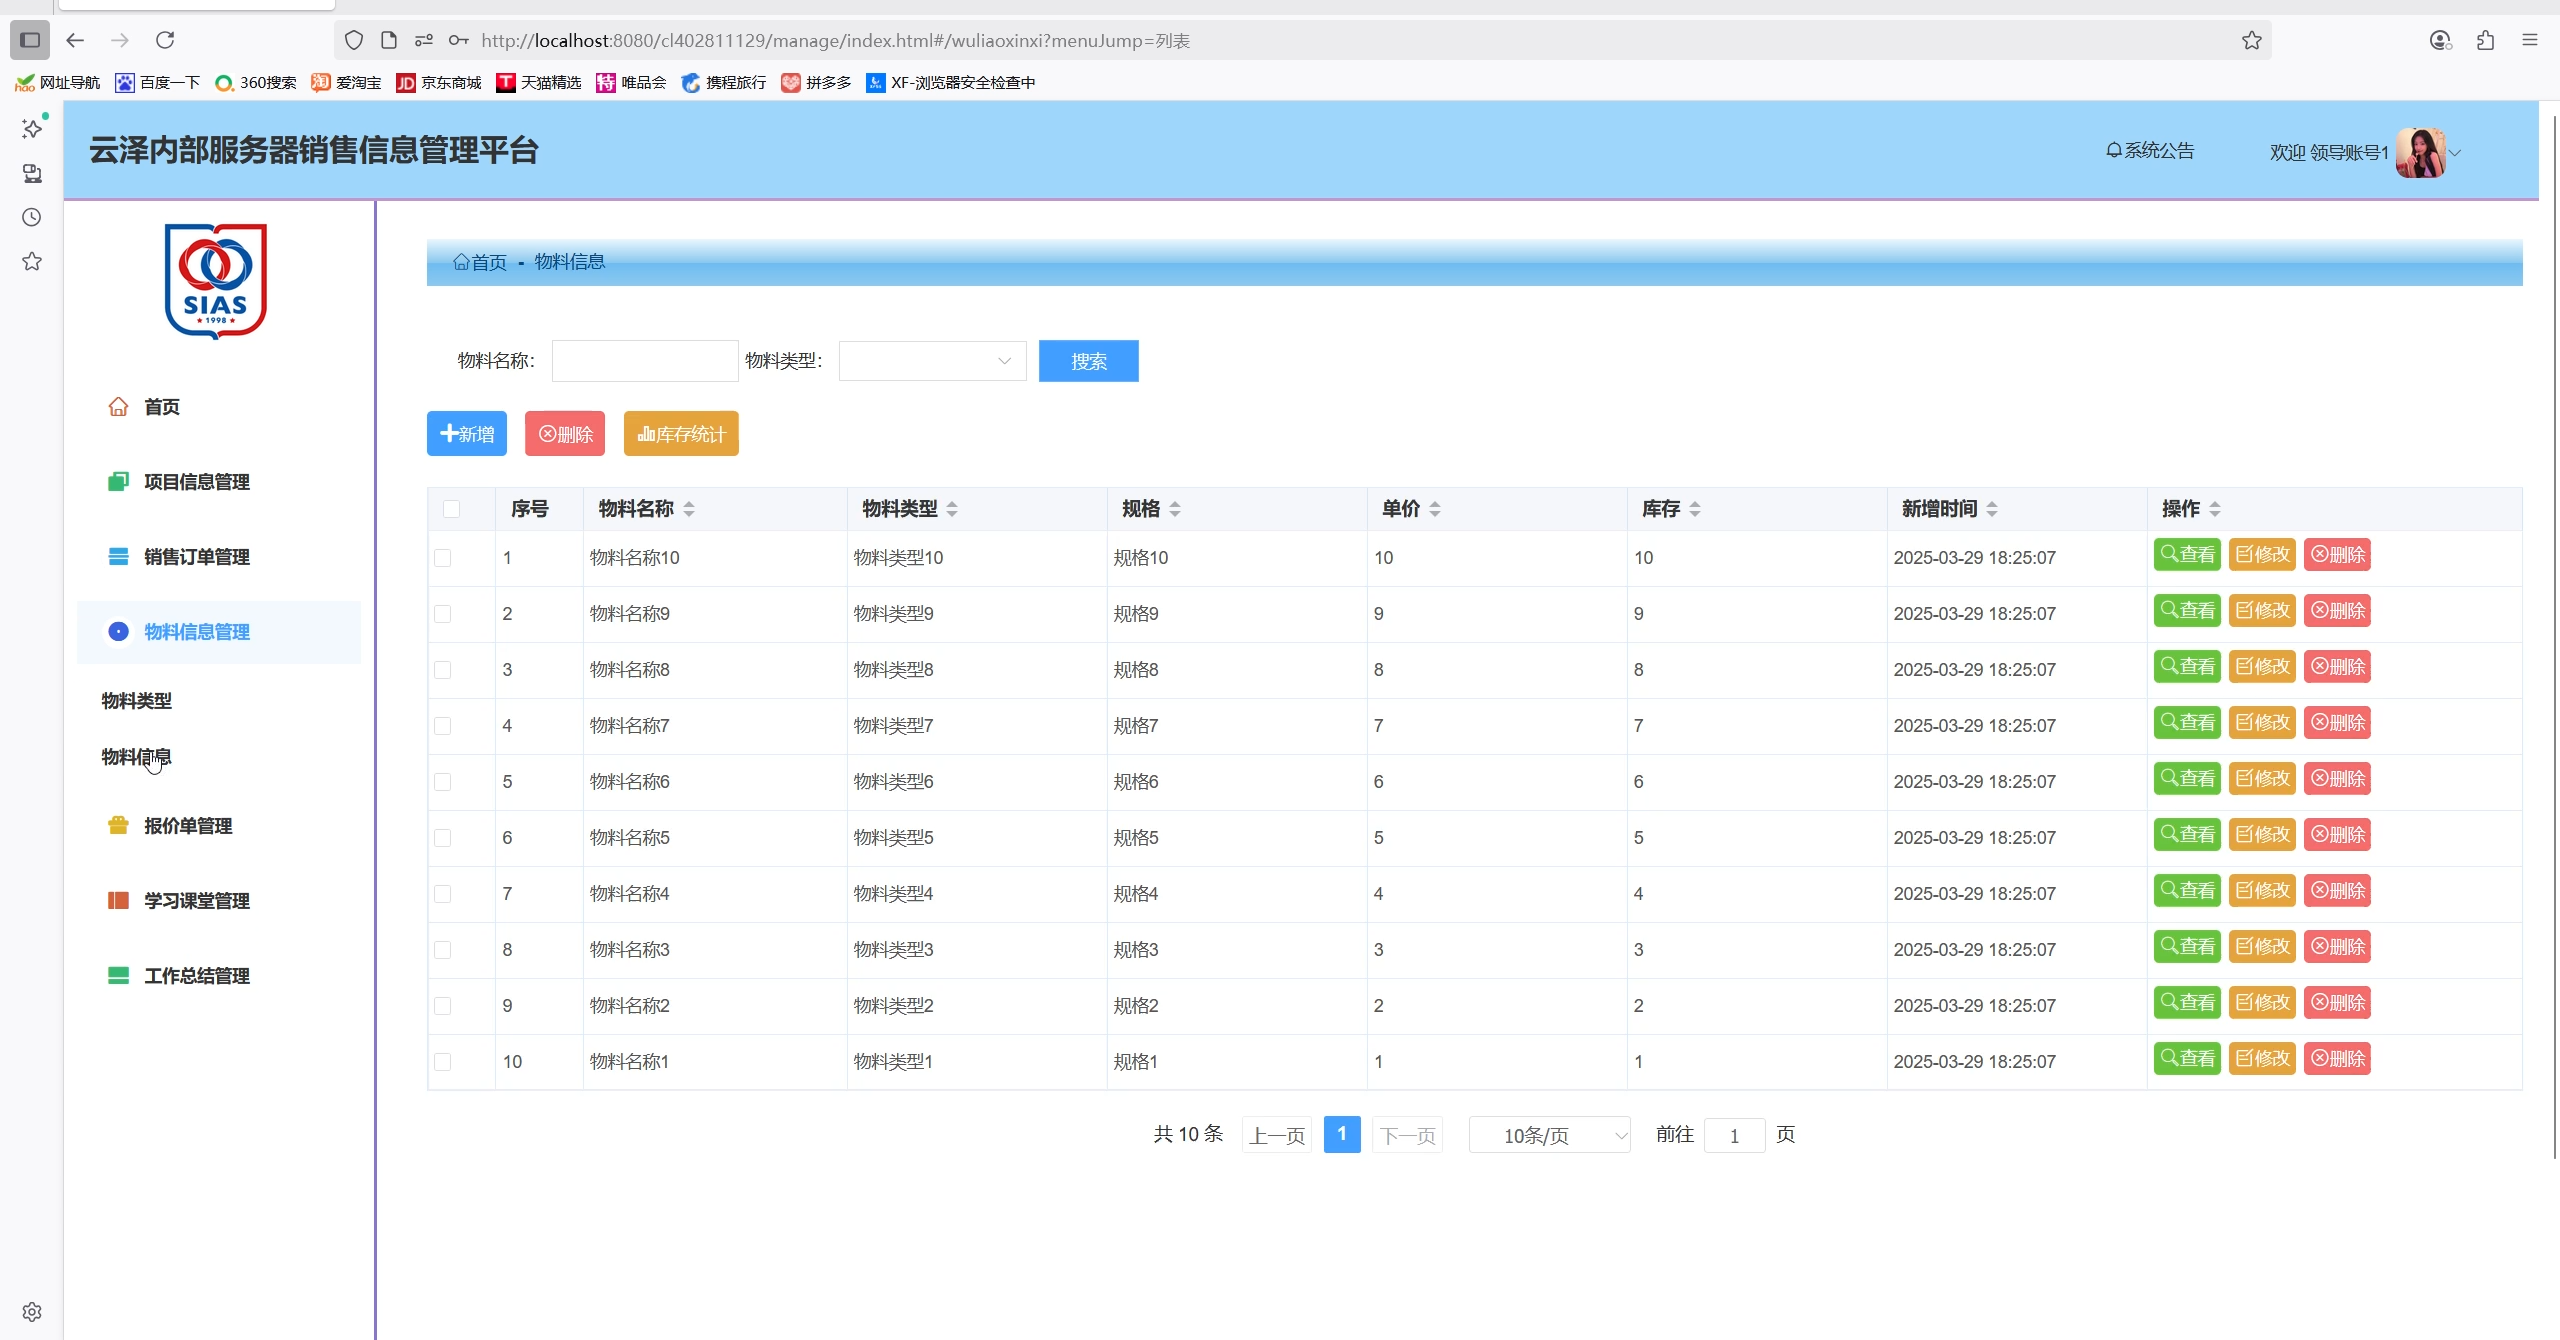Click the browser reload page icon
Image resolution: width=2560 pixels, height=1340 pixels.
point(165,40)
